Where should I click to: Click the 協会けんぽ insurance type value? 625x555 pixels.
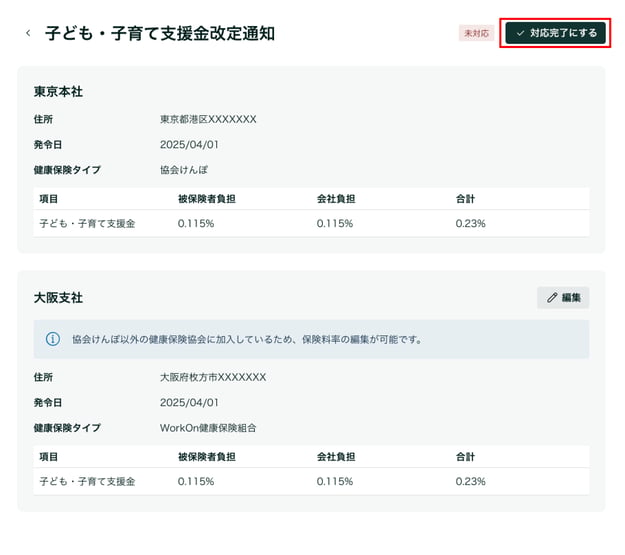coord(184,170)
